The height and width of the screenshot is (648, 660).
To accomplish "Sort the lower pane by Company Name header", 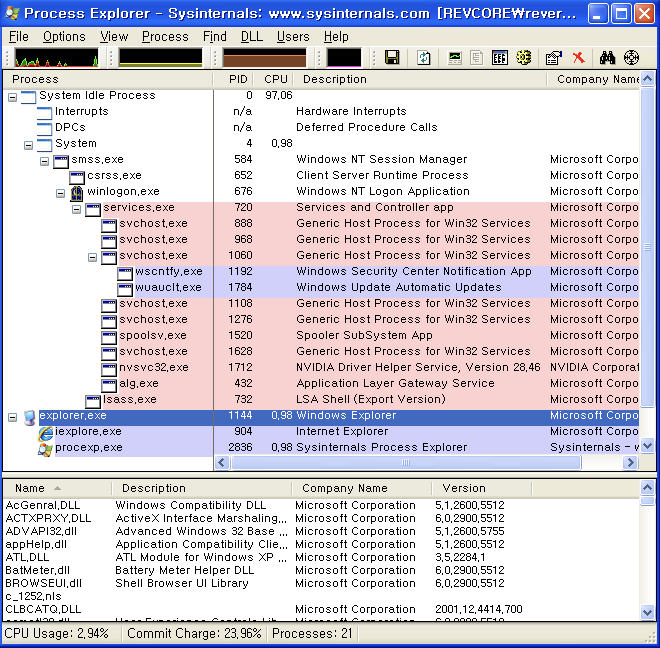I will coord(362,488).
